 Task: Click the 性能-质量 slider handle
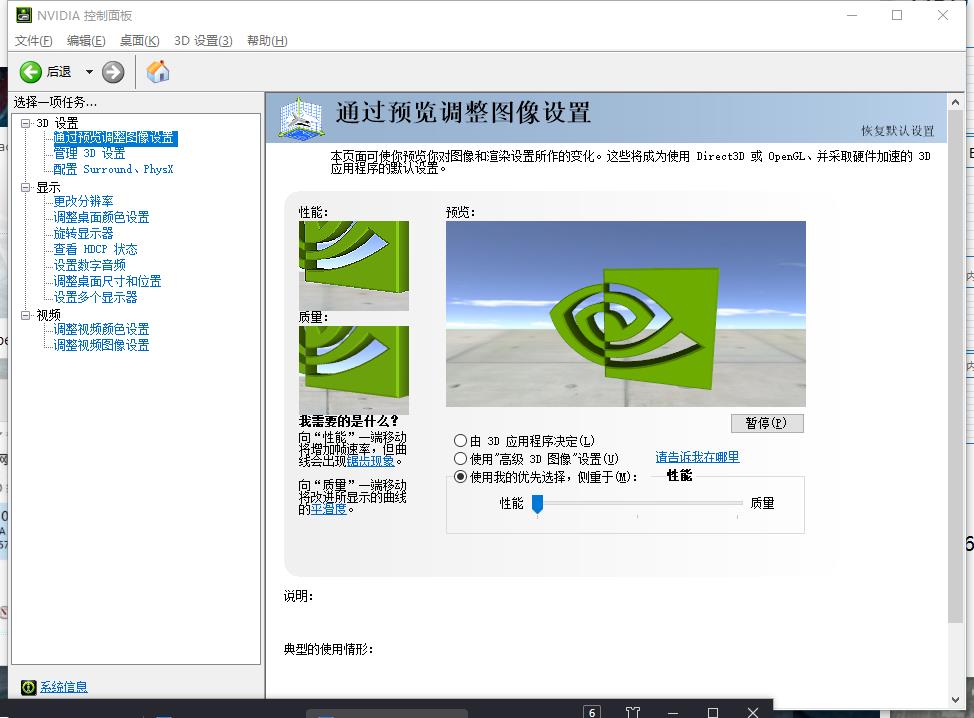click(537, 504)
